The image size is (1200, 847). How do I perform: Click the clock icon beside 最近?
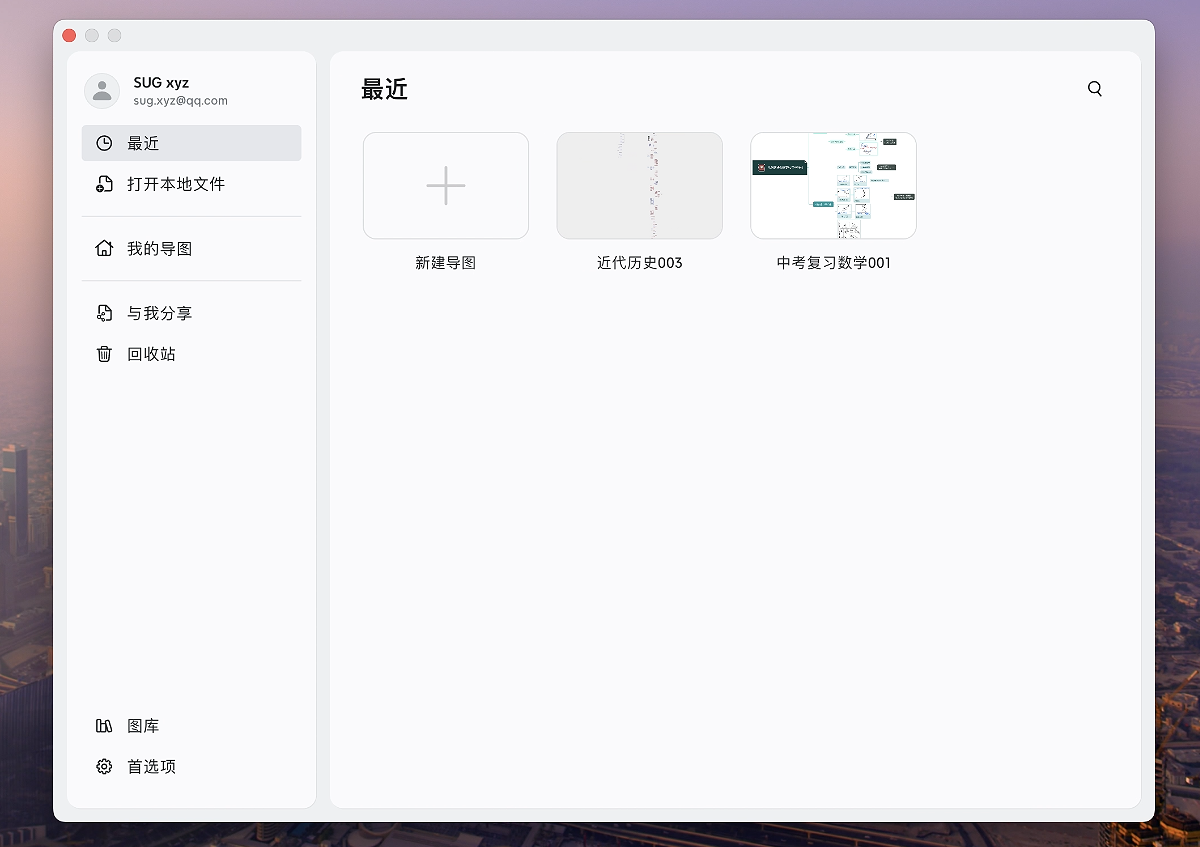pyautogui.click(x=104, y=143)
